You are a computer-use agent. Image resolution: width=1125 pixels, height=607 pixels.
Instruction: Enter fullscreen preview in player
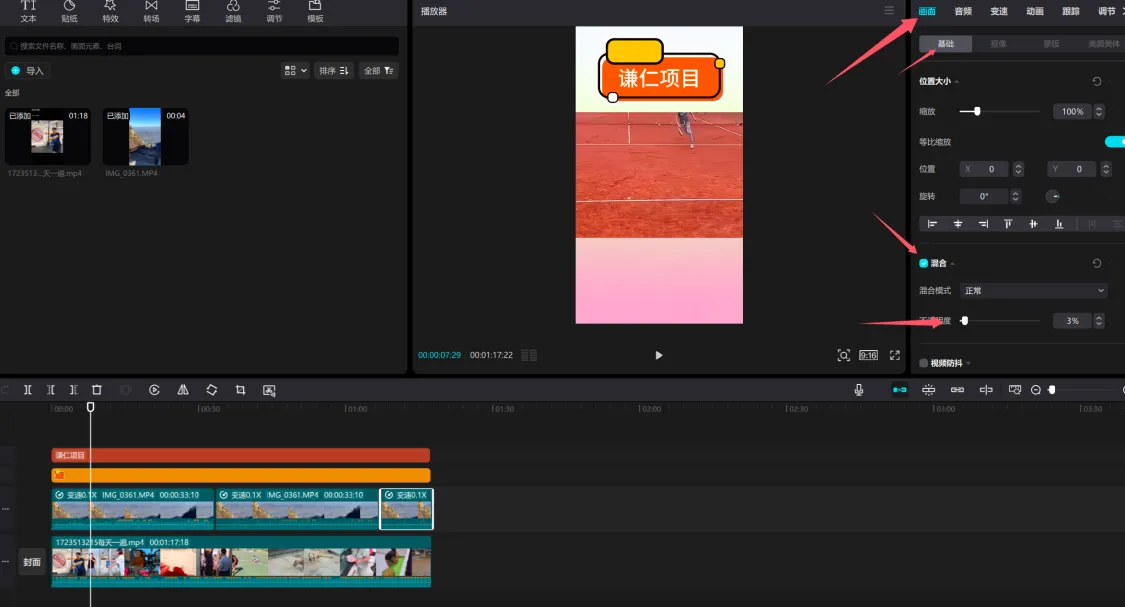point(895,355)
